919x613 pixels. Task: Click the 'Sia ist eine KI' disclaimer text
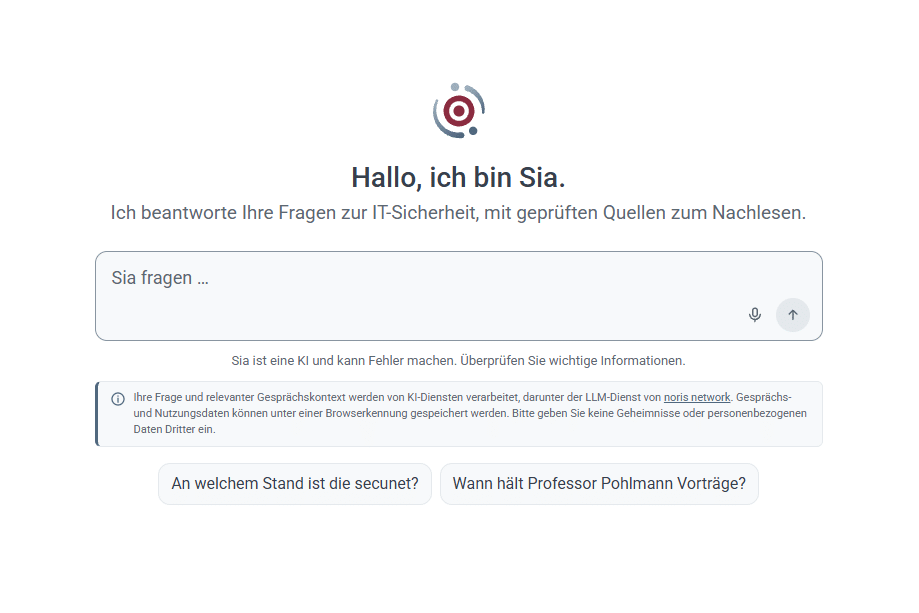click(458, 360)
